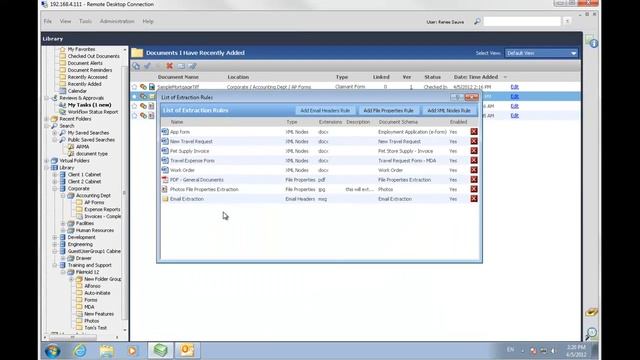The height and width of the screenshot is (360, 640).
Task: Open the Tools menu
Action: click(x=85, y=21)
